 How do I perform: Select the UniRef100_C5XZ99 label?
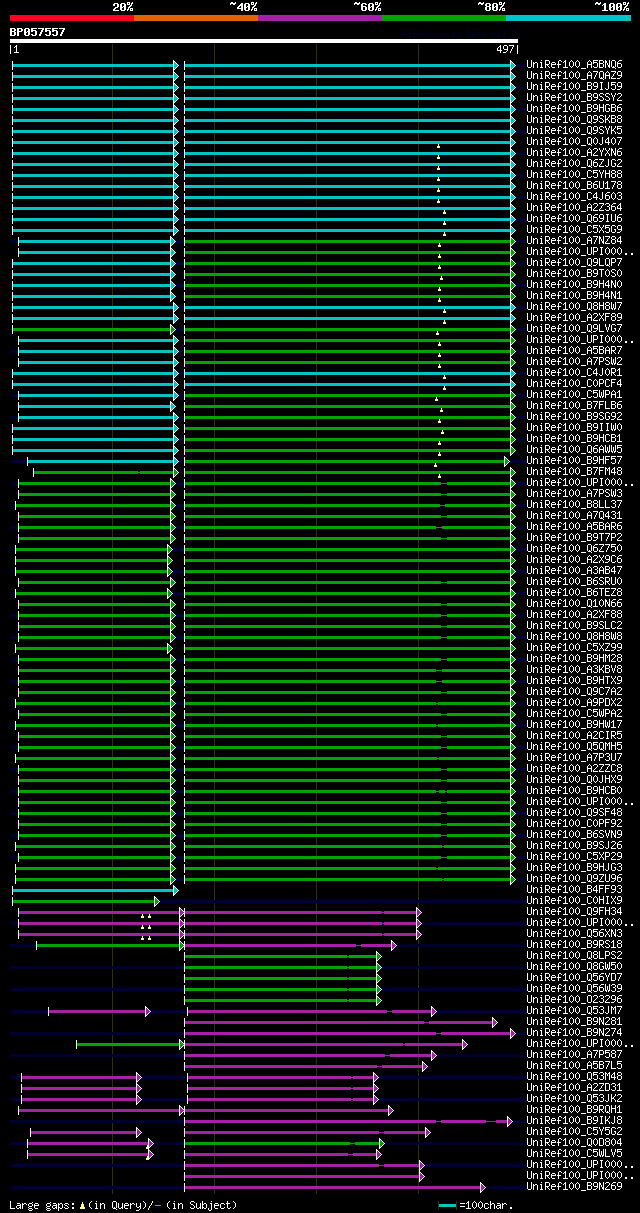coord(574,647)
